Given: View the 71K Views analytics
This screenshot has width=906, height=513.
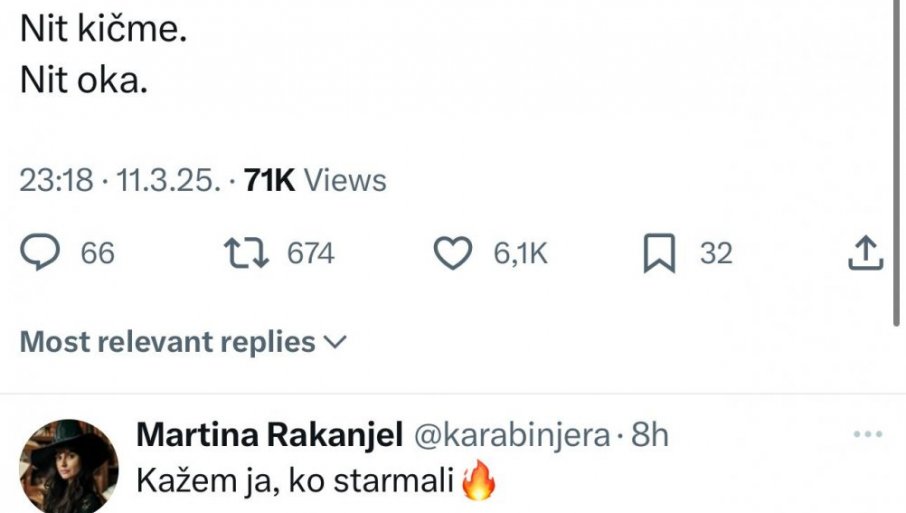Looking at the screenshot, I should (x=315, y=180).
